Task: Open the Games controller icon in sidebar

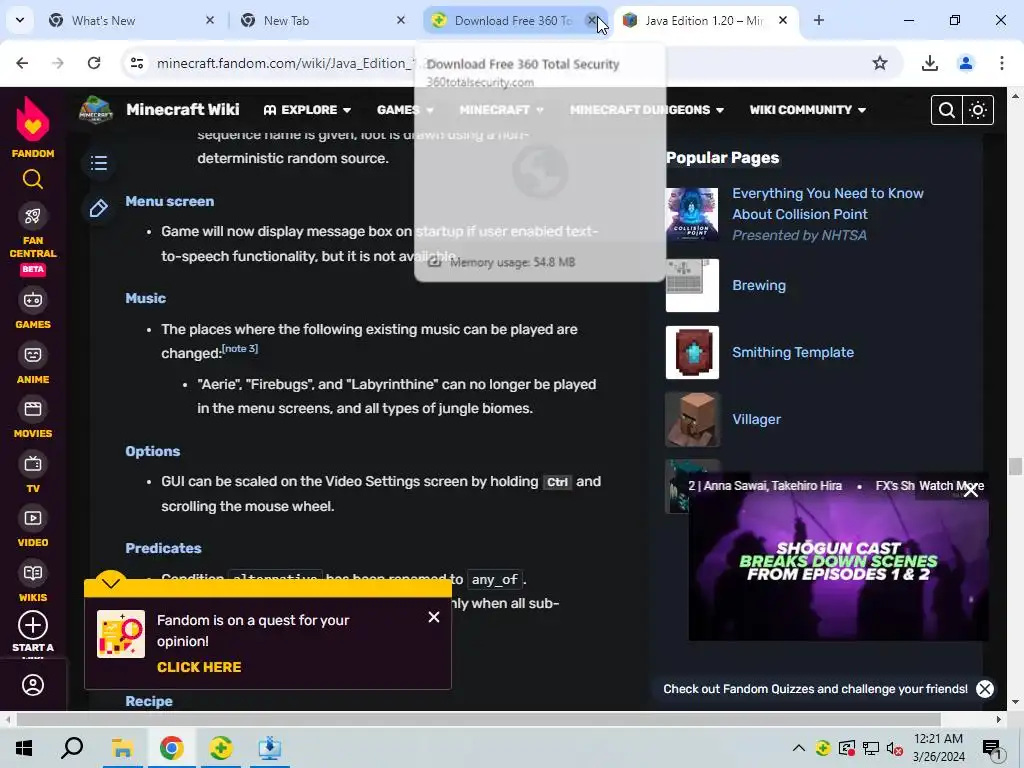Action: (33, 300)
